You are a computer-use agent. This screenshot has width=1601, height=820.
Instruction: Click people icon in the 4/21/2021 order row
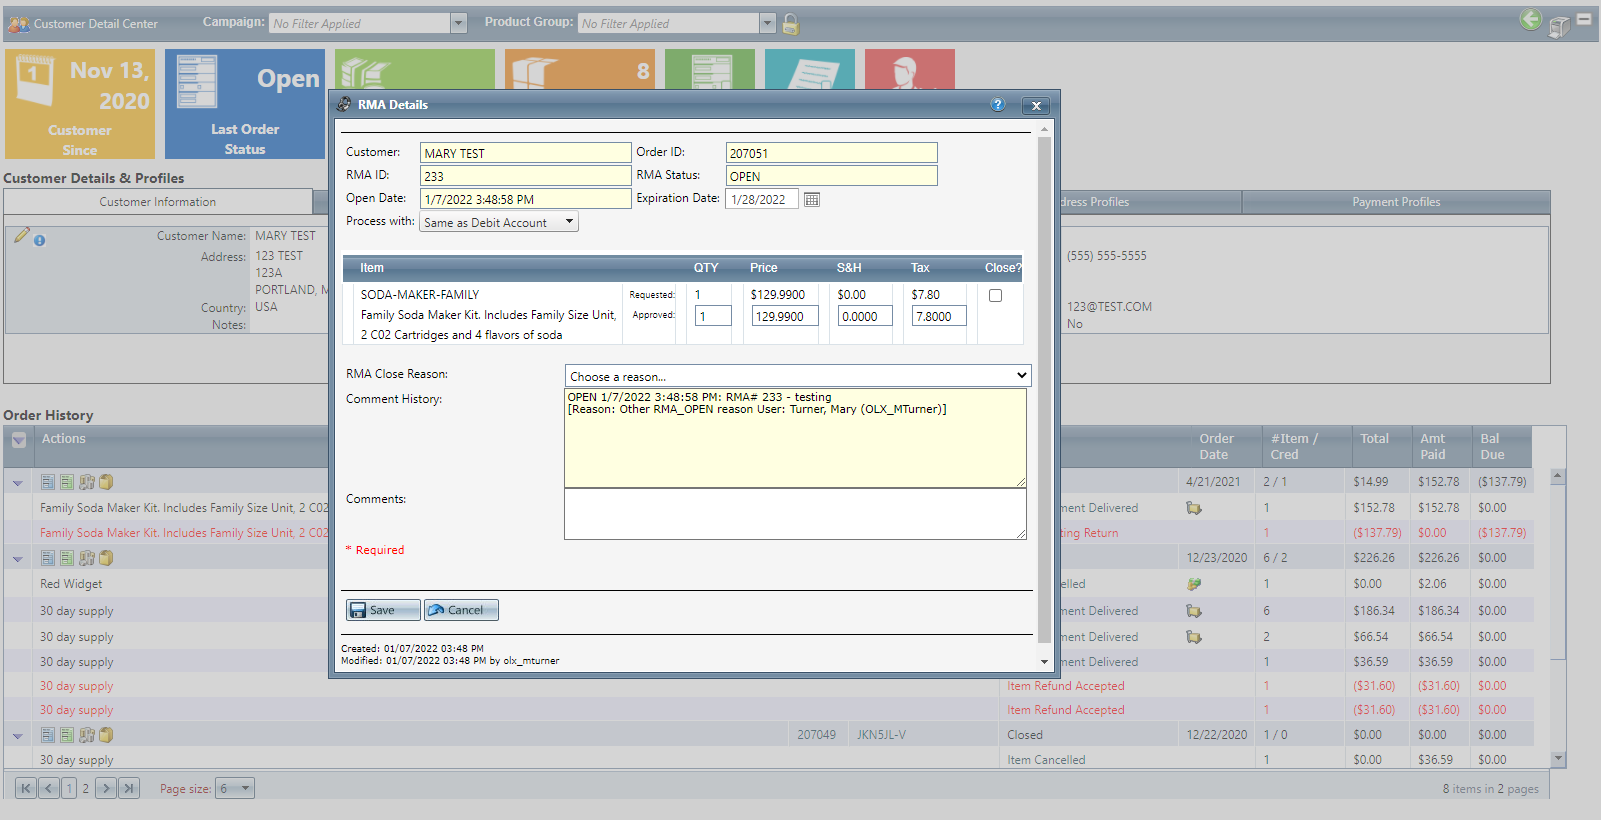[x=87, y=482]
